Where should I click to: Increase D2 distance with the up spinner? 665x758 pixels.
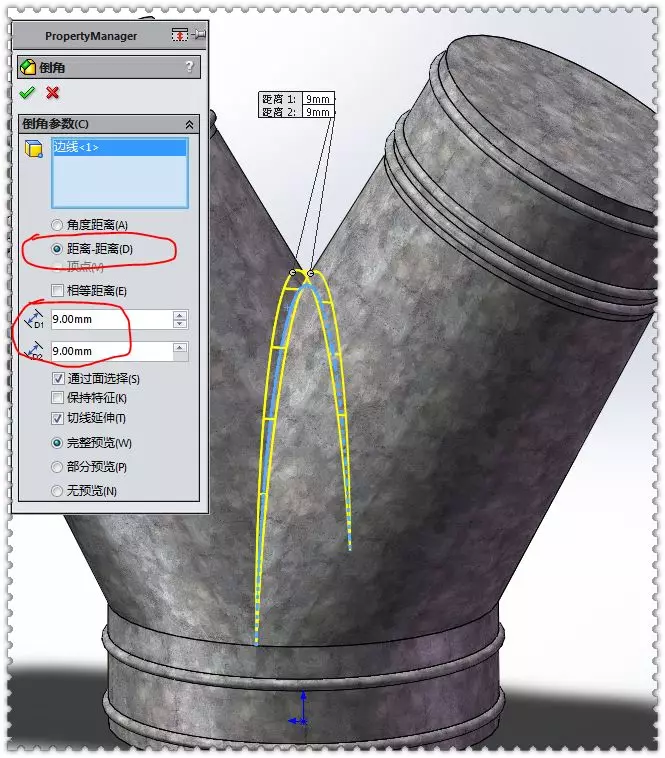coord(180,347)
